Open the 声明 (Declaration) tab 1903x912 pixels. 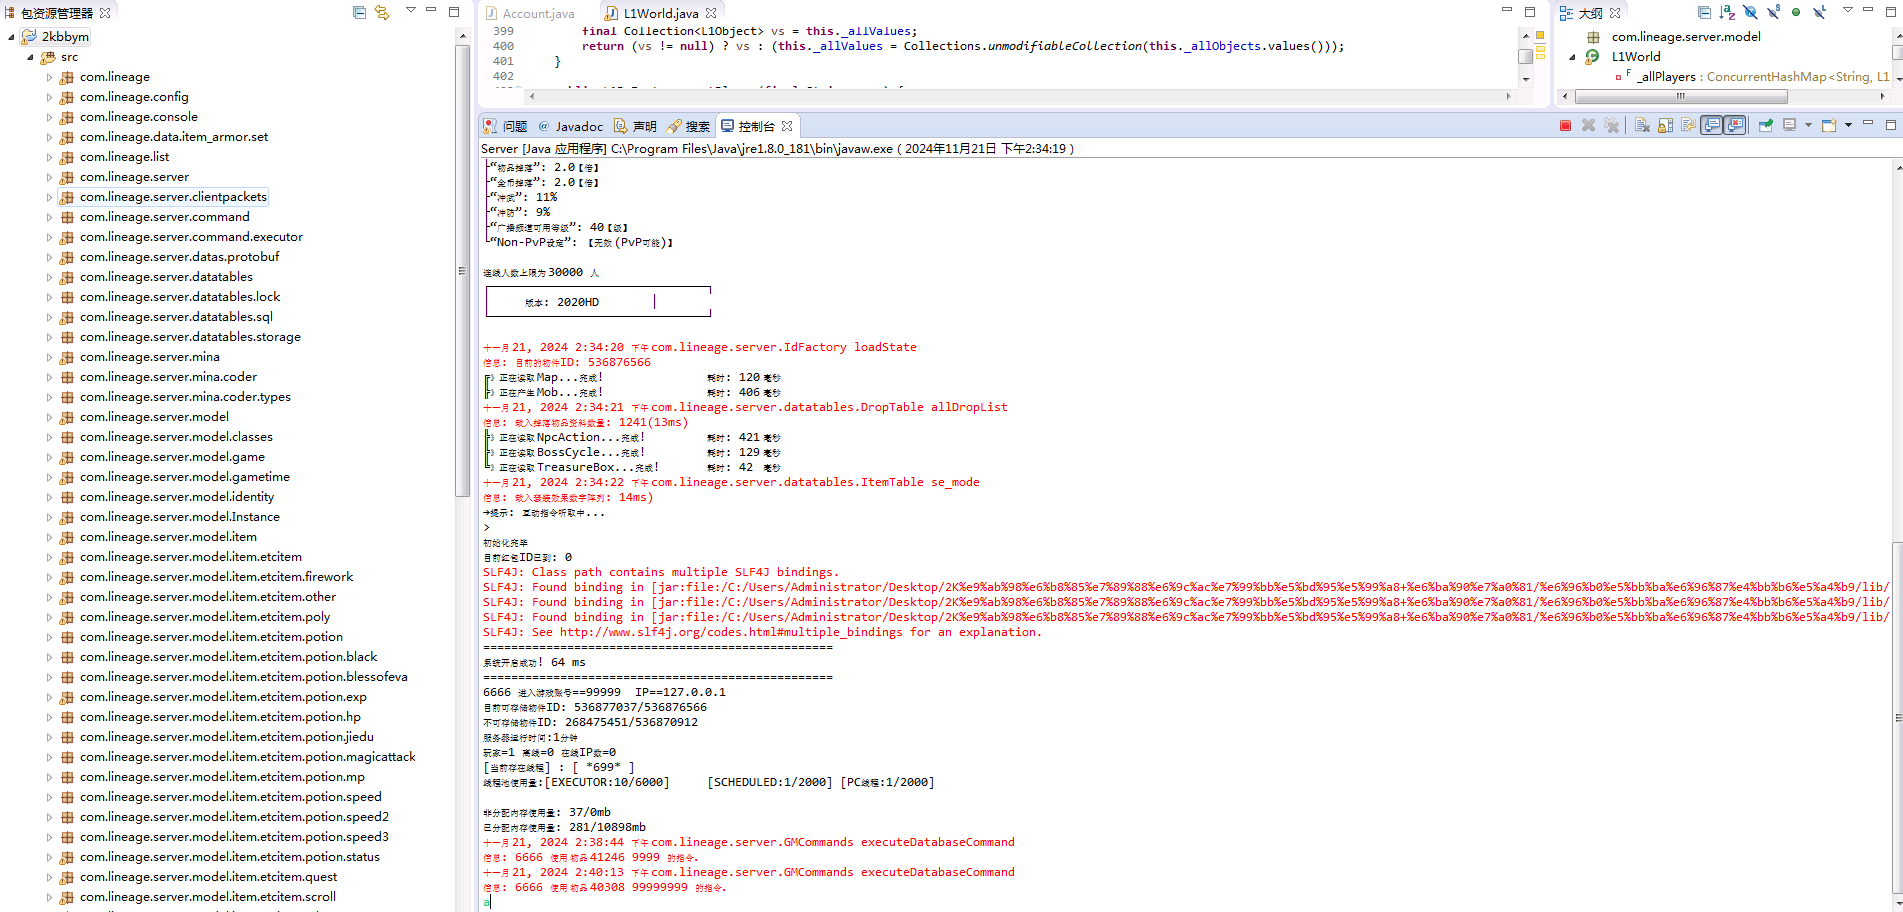(x=635, y=126)
